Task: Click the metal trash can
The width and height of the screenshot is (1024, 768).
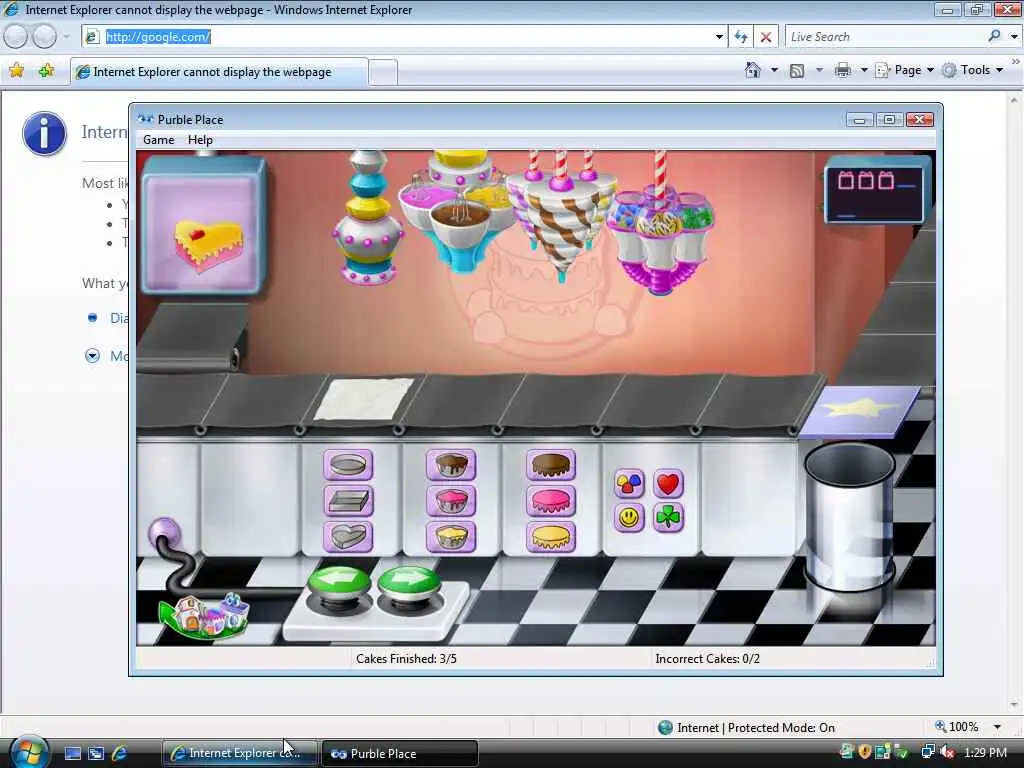Action: pos(848,517)
